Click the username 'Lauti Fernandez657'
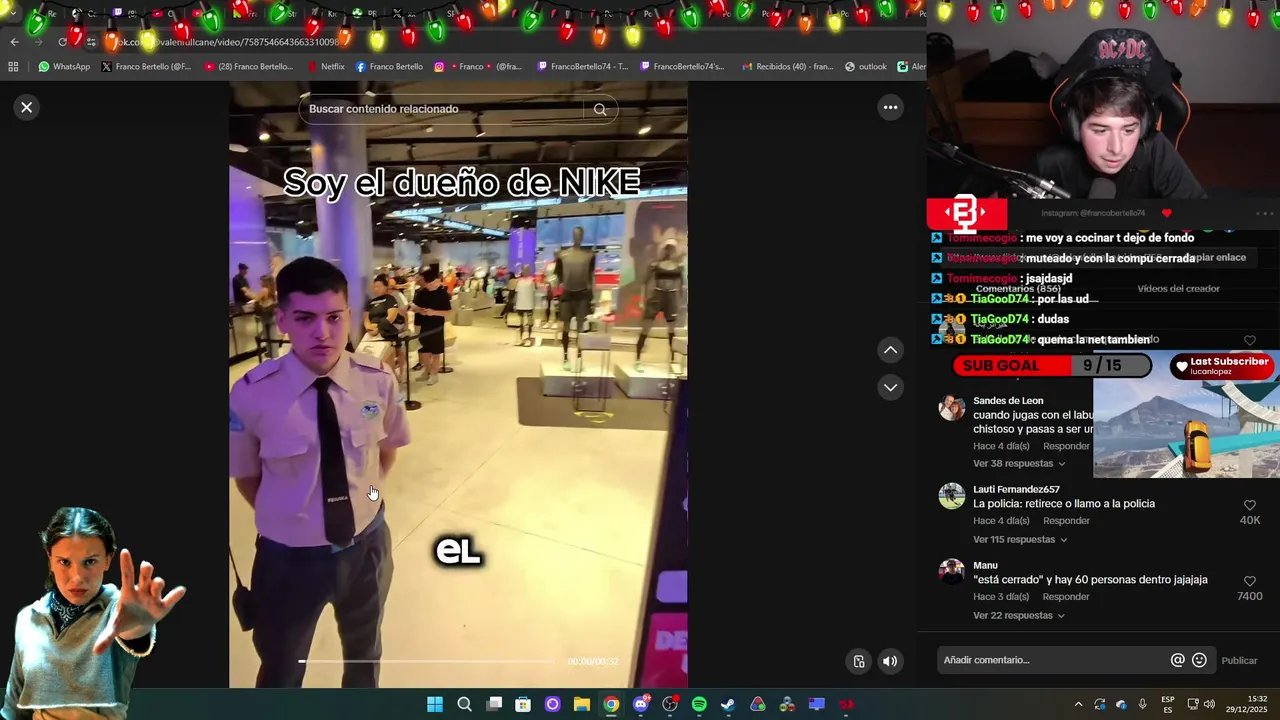Viewport: 1280px width, 720px height. [x=1016, y=489]
